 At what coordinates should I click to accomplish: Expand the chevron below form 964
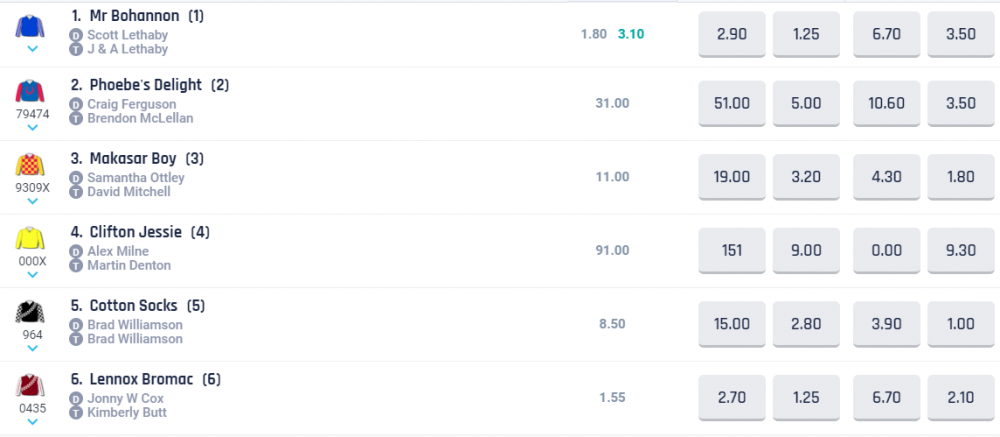[x=32, y=349]
